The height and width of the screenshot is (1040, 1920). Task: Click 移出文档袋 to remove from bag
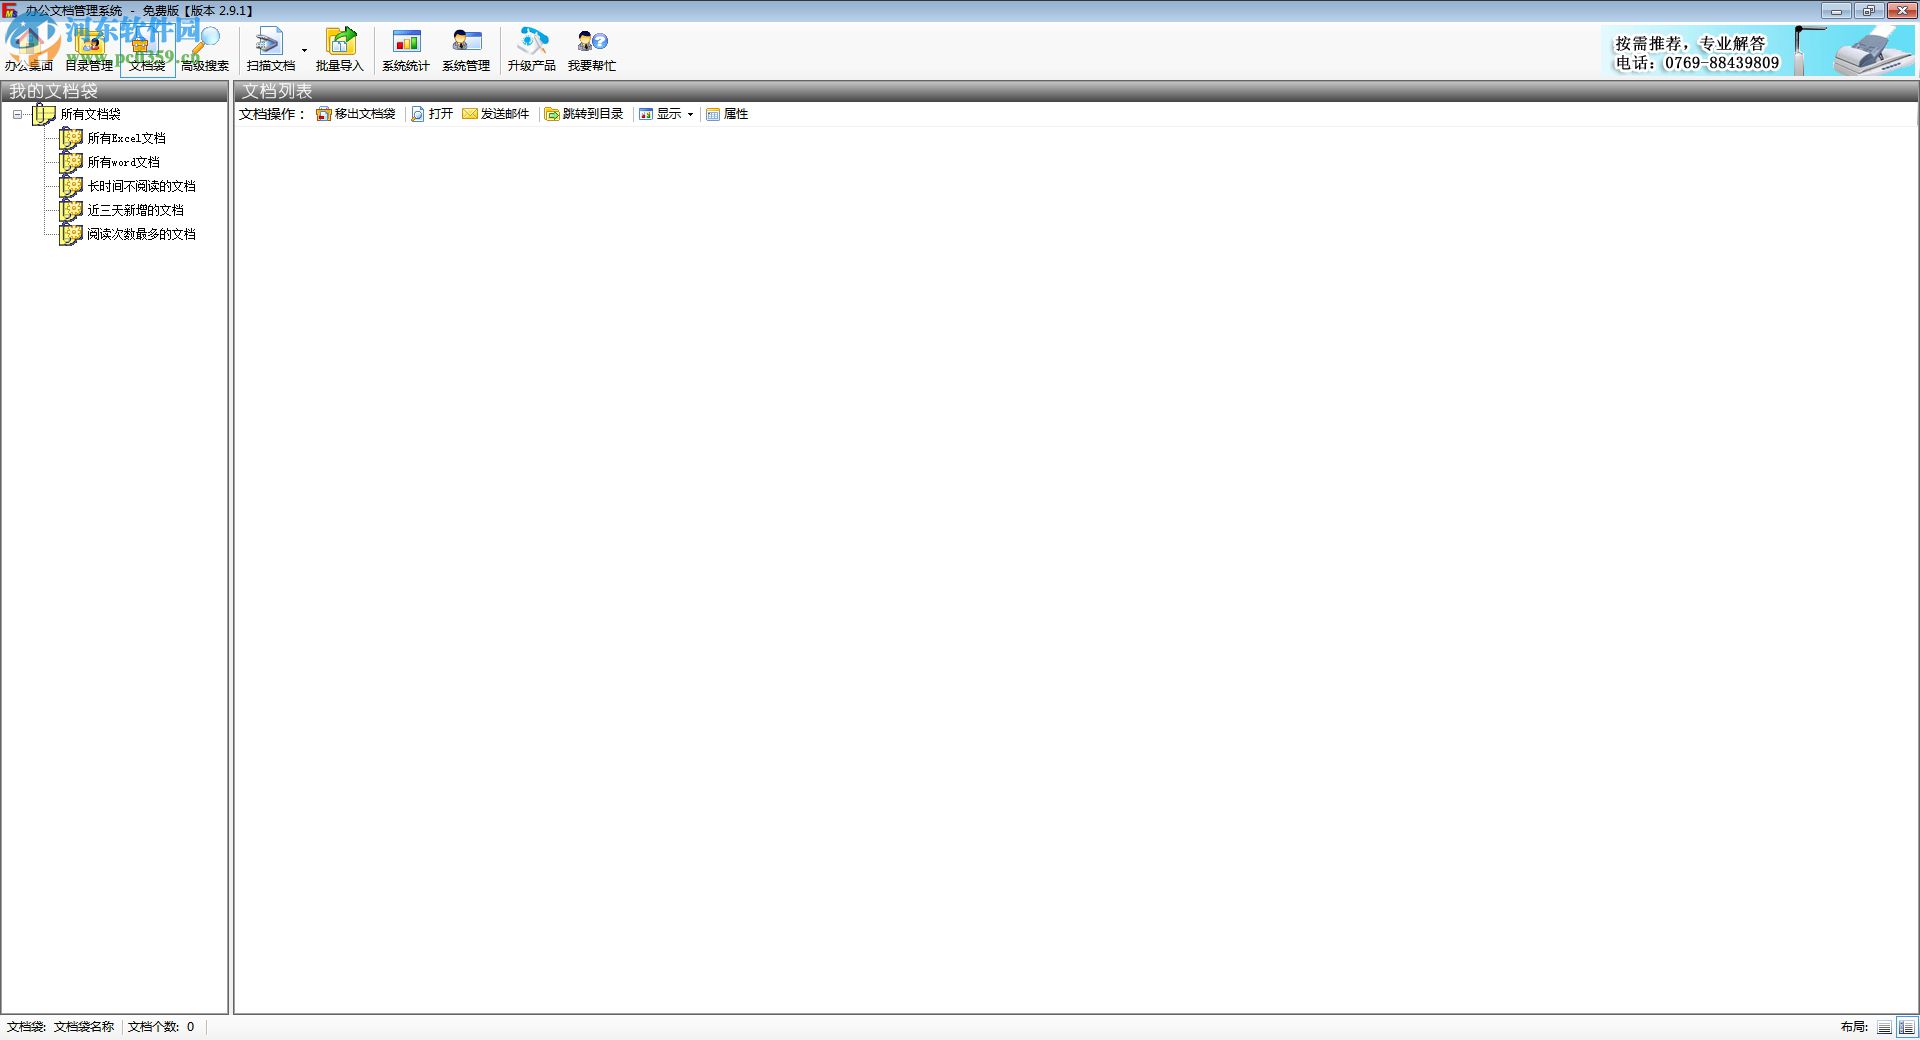(356, 114)
